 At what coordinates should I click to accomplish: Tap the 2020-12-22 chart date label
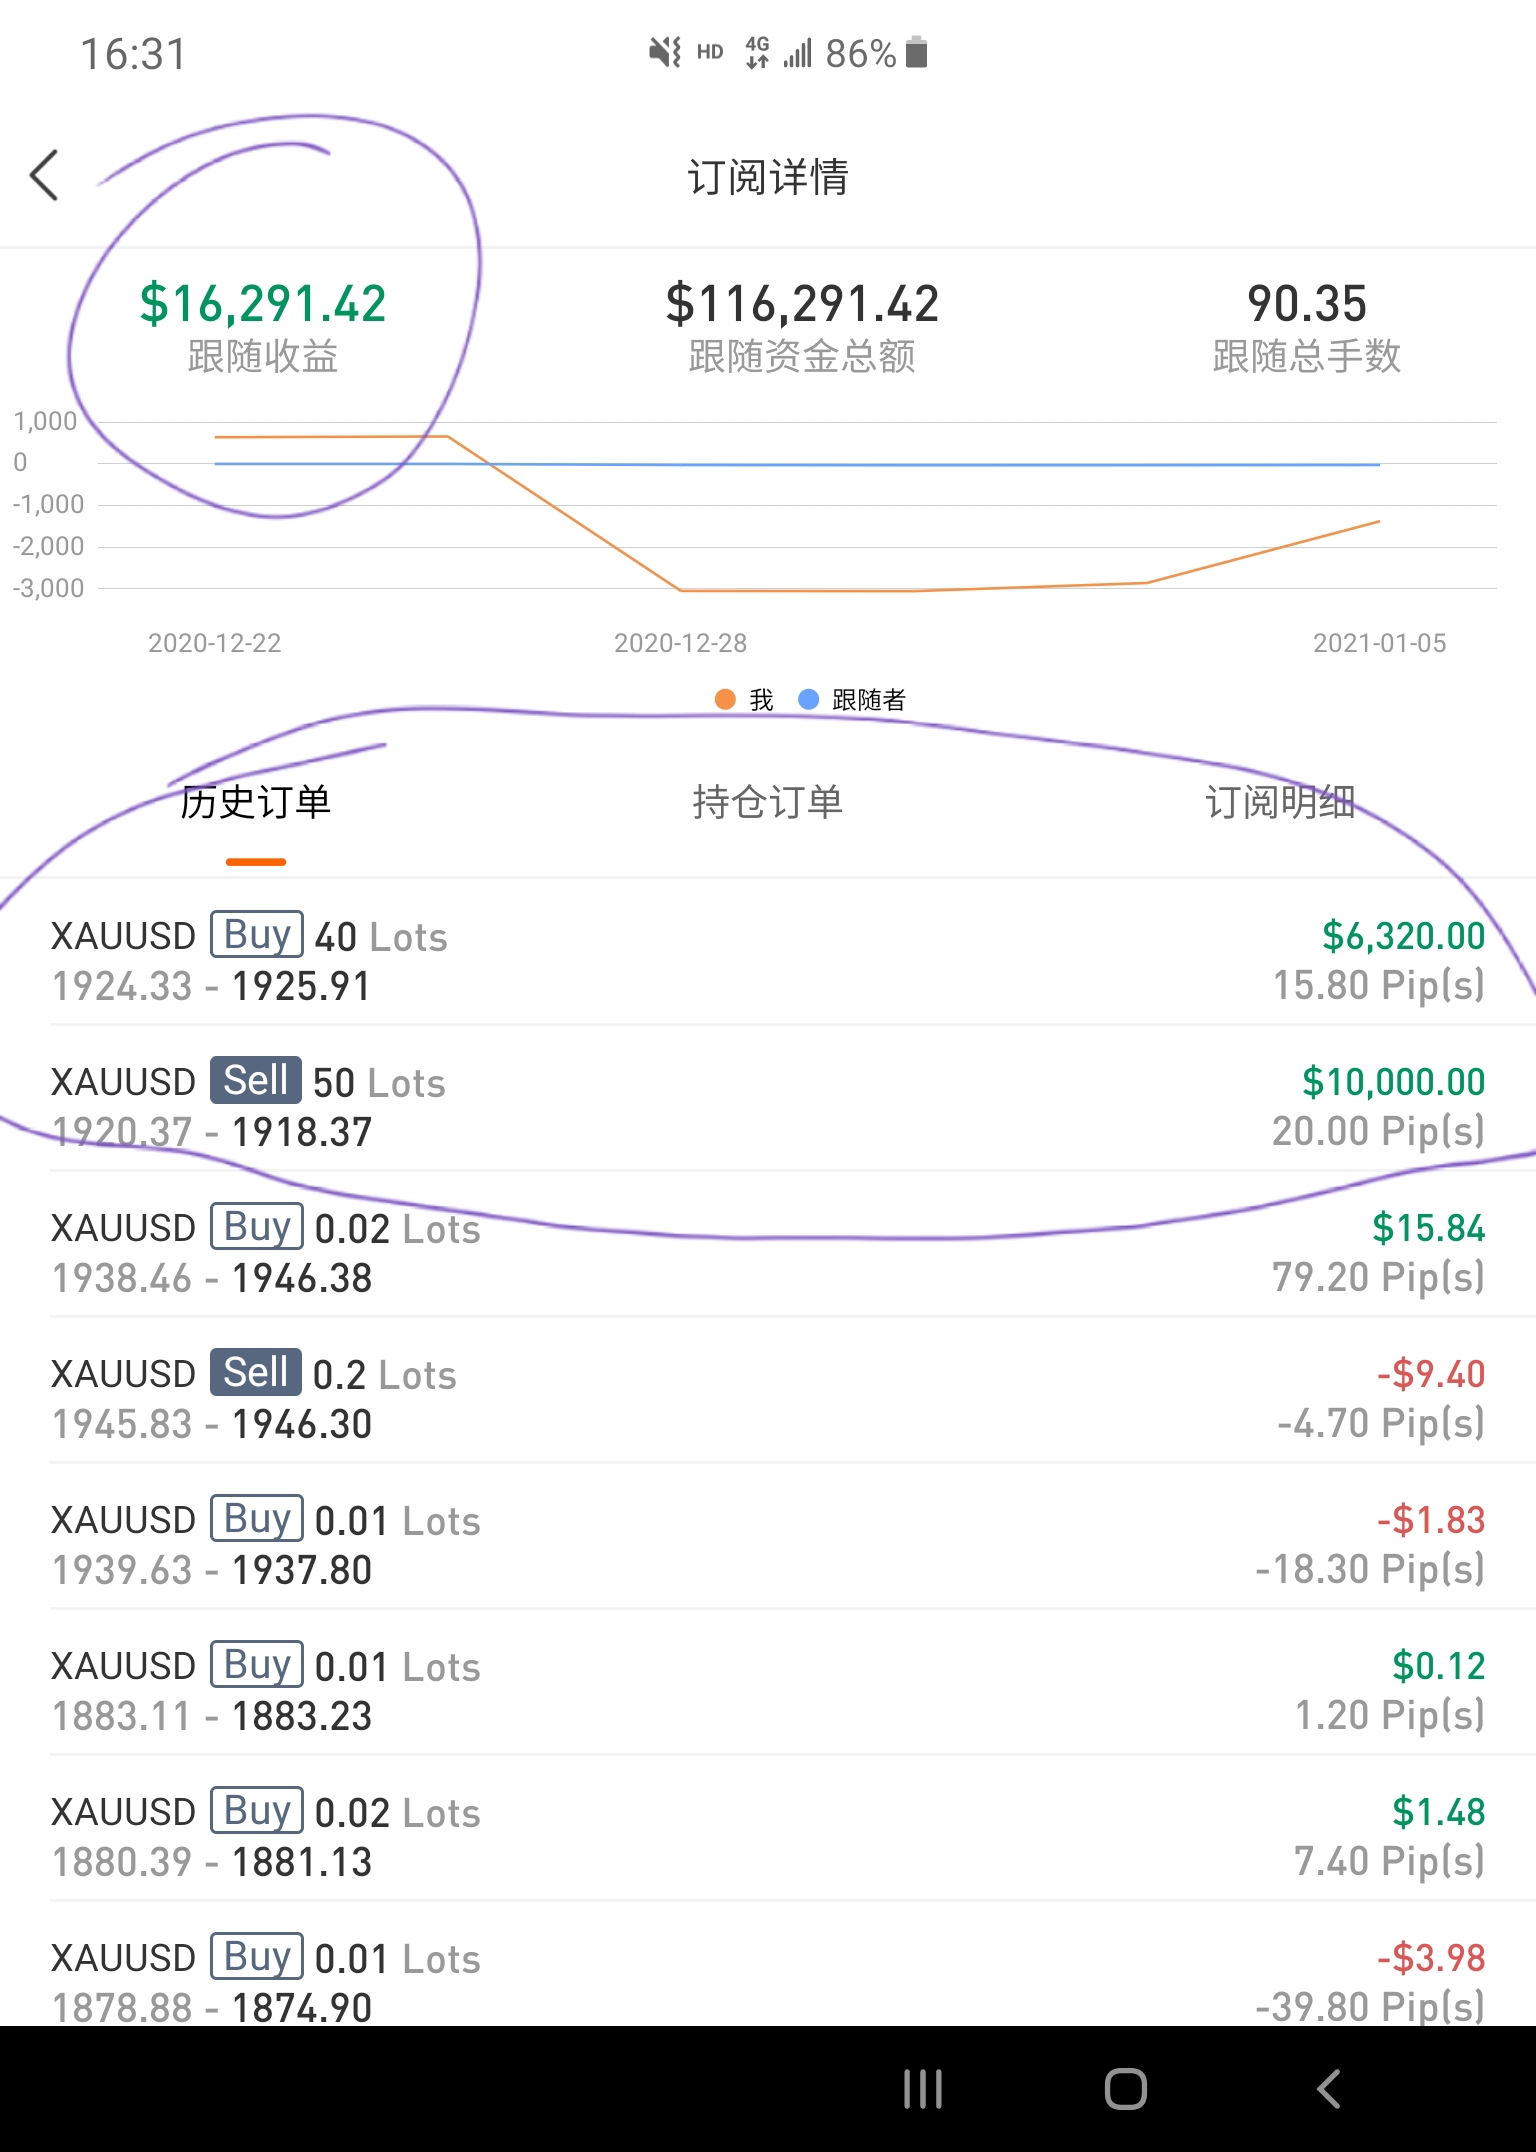pos(215,643)
